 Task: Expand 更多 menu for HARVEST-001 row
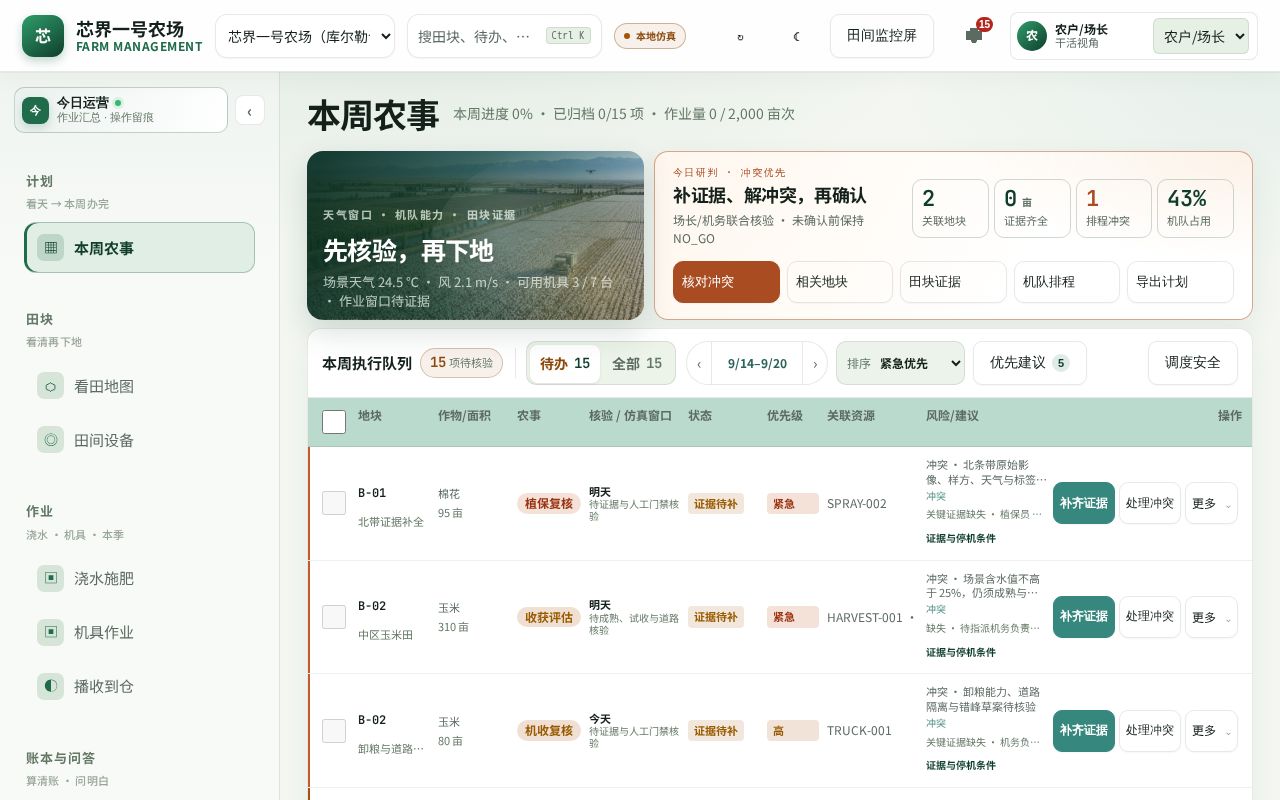[x=1211, y=617]
